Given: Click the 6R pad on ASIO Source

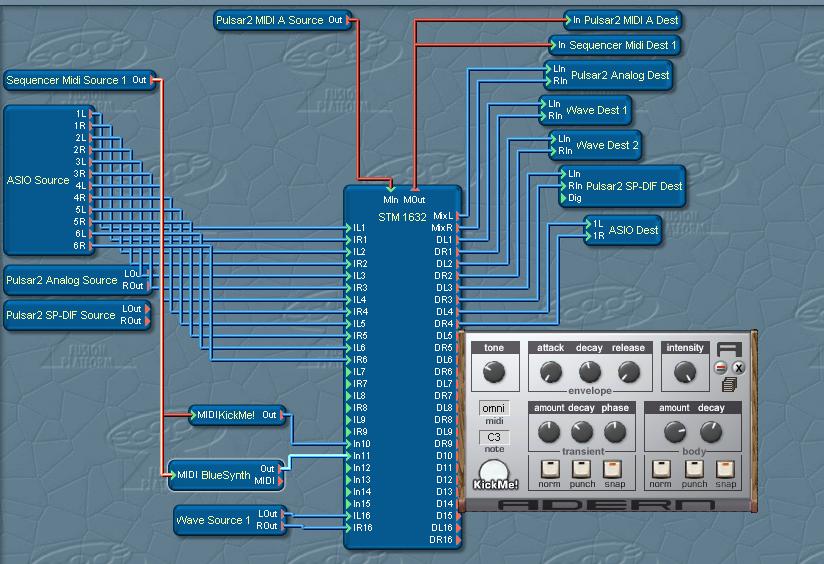Looking at the screenshot, I should [x=91, y=245].
